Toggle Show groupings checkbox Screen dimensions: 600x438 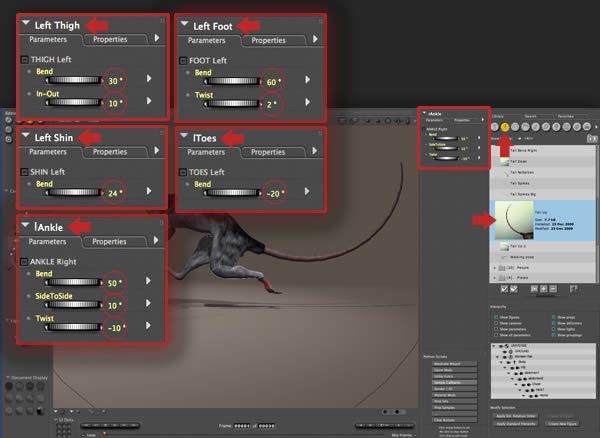coord(554,335)
